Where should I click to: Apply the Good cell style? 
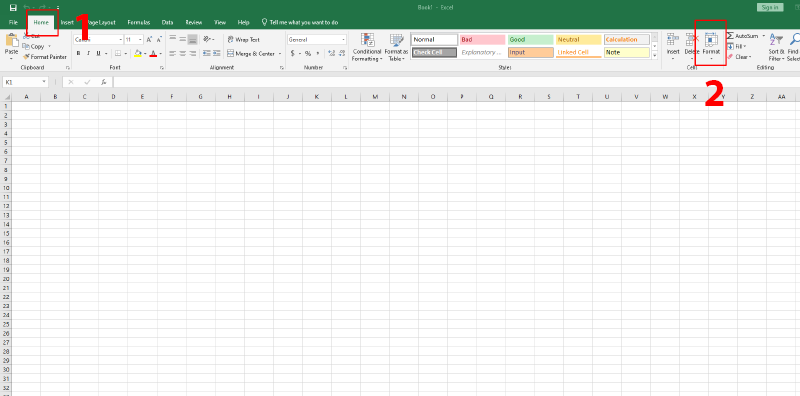pos(531,39)
